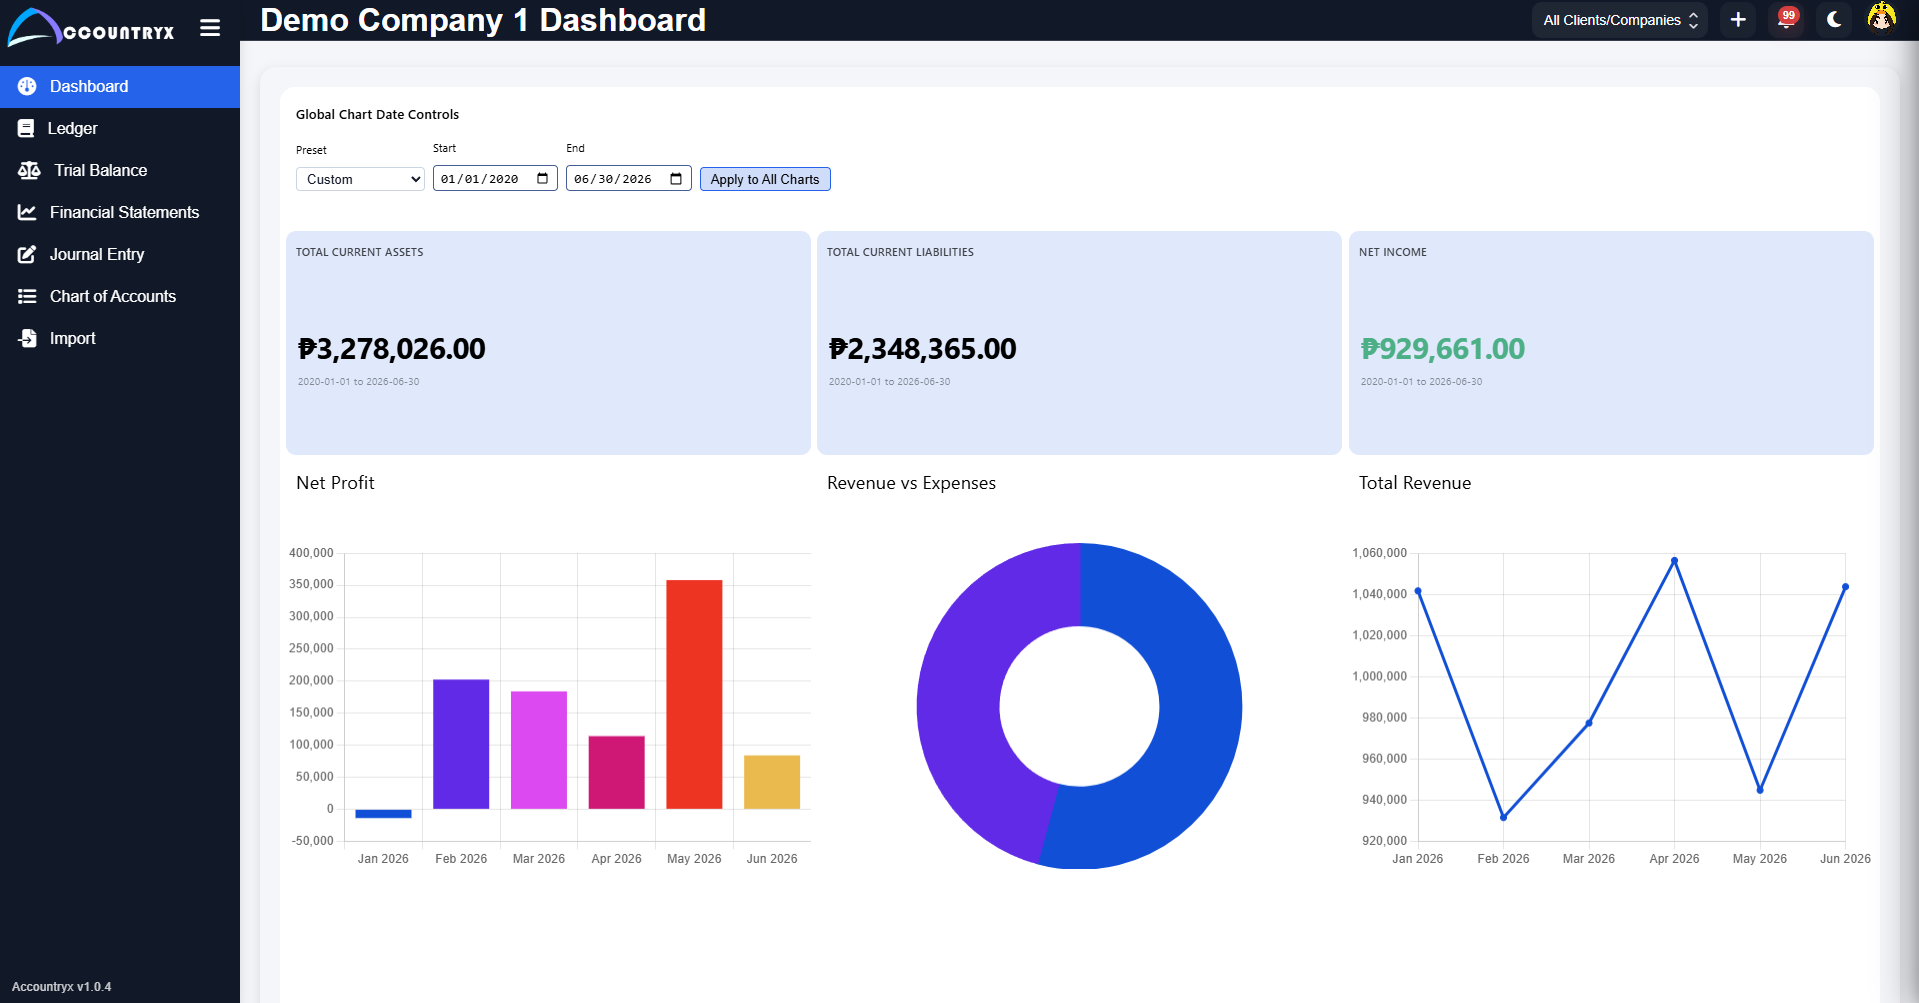This screenshot has height=1003, width=1919.
Task: Click the Financial Statements chart icon
Action: click(27, 212)
